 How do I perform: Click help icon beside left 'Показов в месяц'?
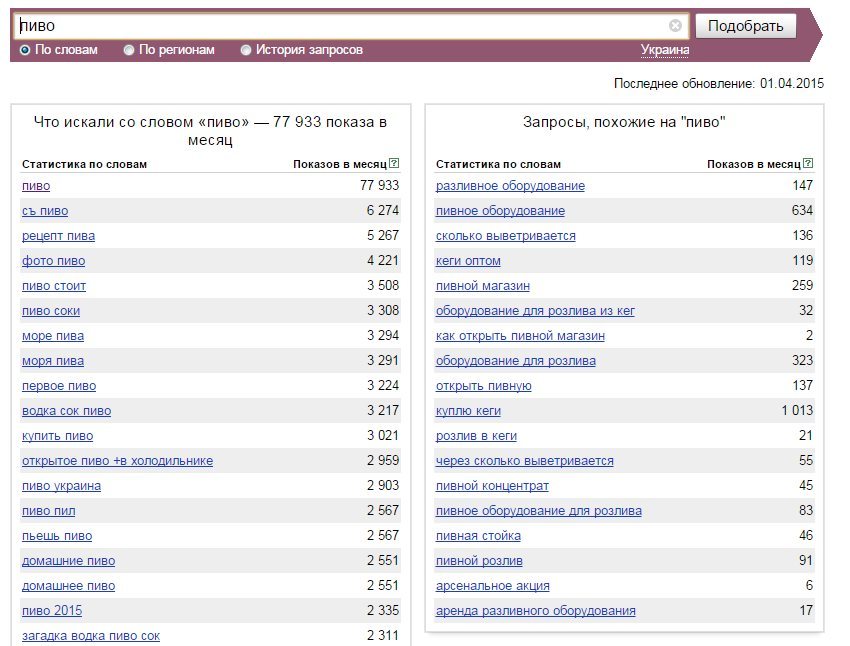tap(394, 164)
